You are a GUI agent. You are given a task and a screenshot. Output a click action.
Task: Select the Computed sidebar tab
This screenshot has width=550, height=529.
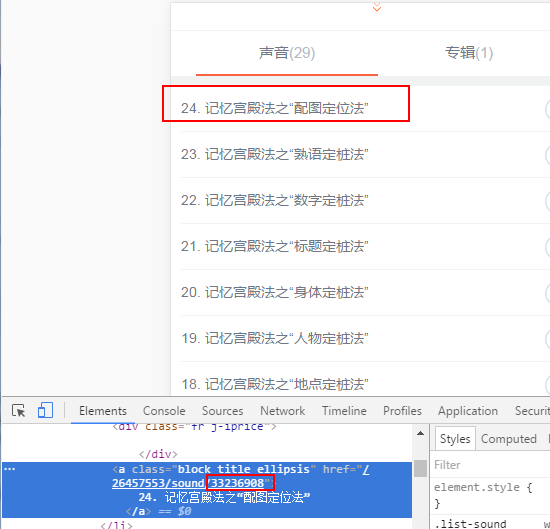click(509, 439)
